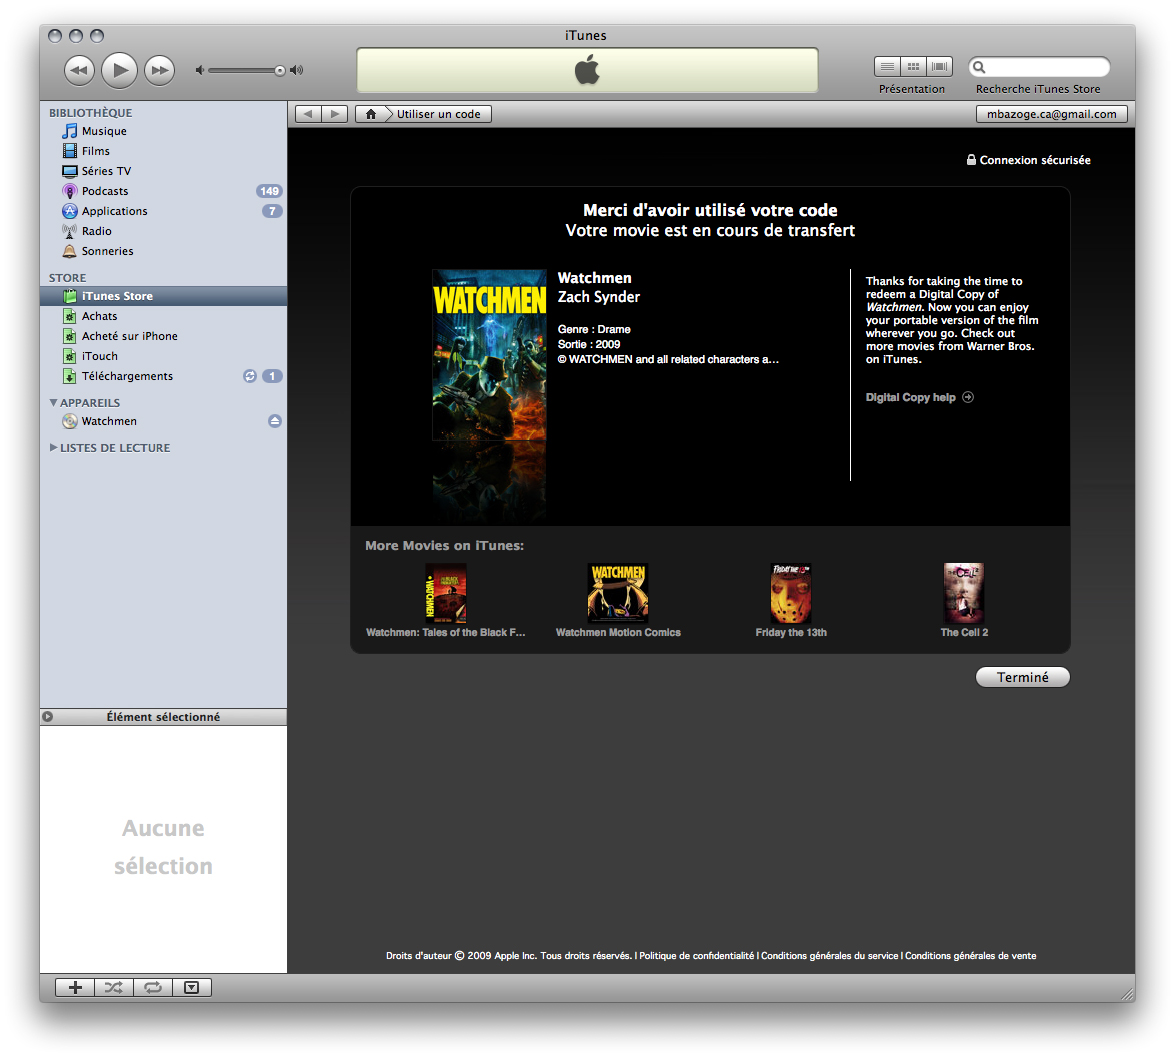1175x1057 pixels.
Task: Toggle shuffle playback
Action: coord(114,987)
